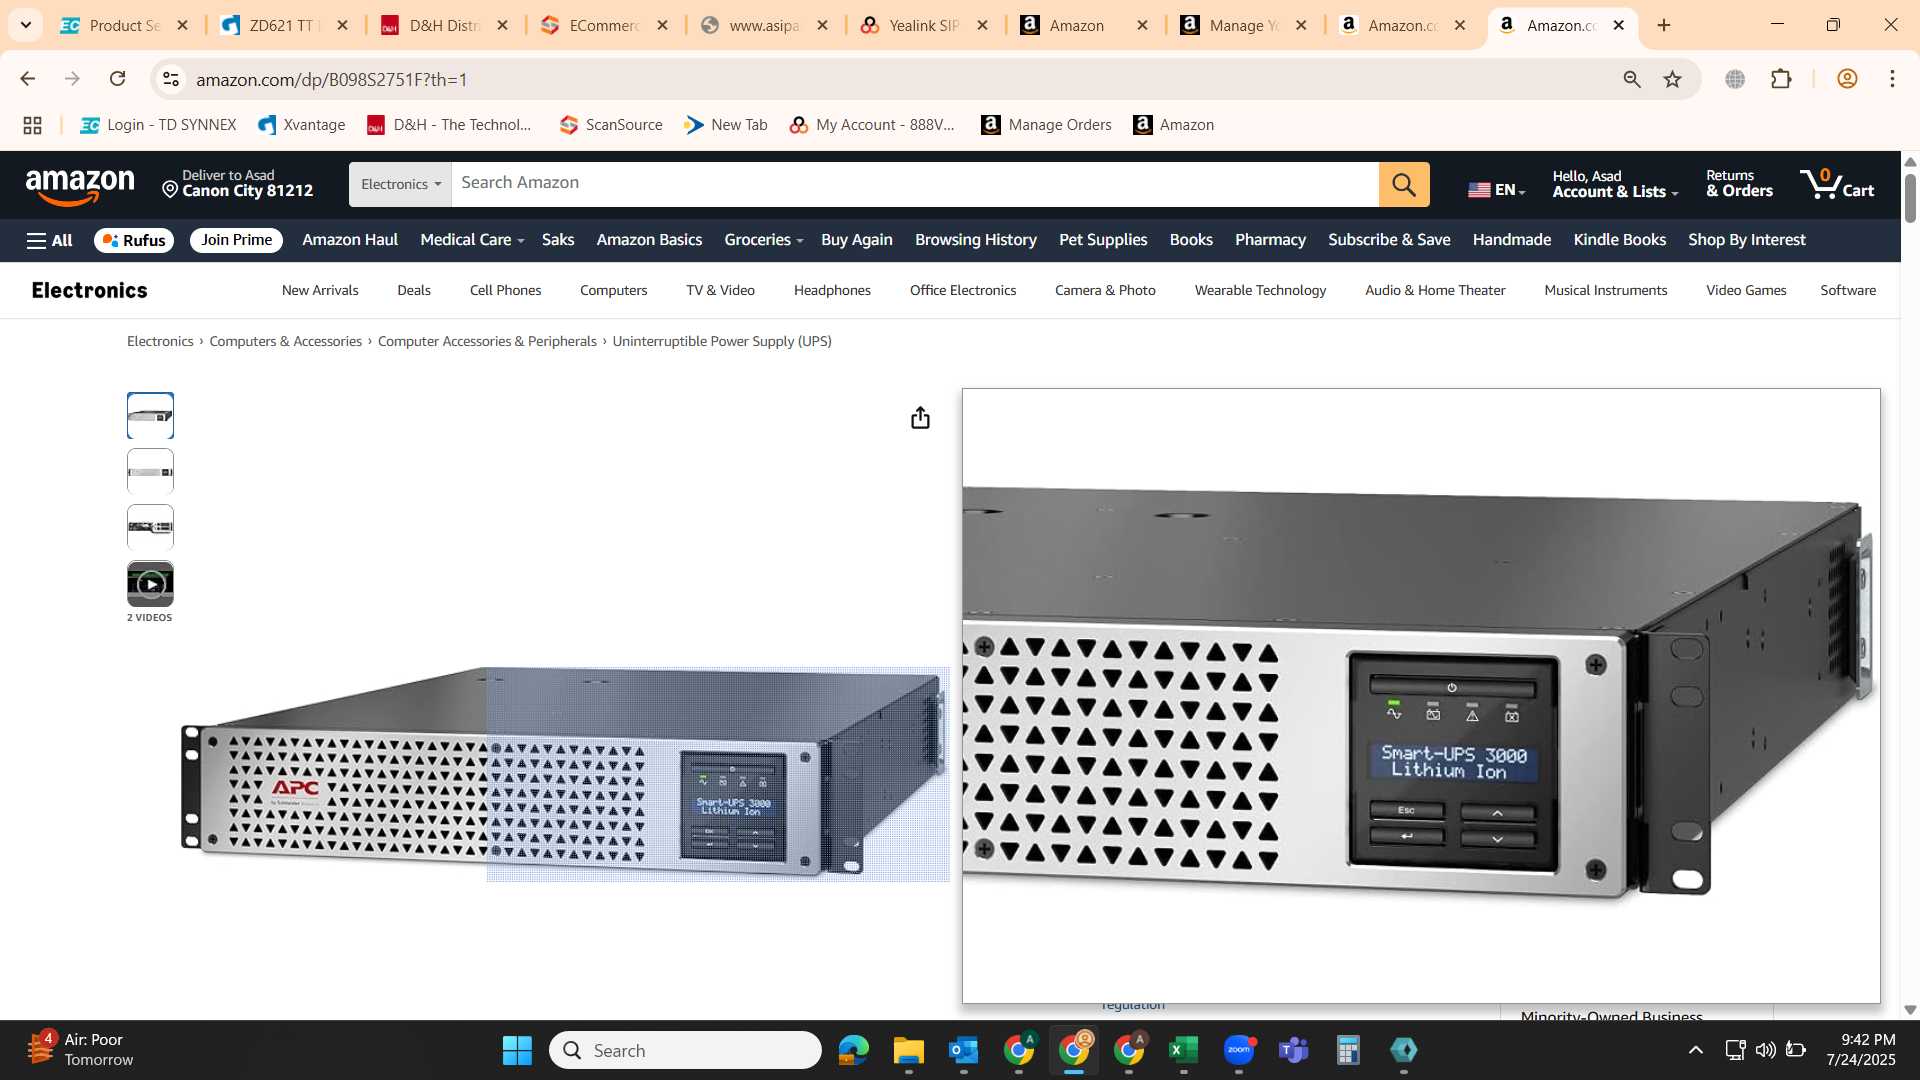1920x1080 pixels.
Task: Click the Windows taskbar Search box
Action: point(685,1050)
